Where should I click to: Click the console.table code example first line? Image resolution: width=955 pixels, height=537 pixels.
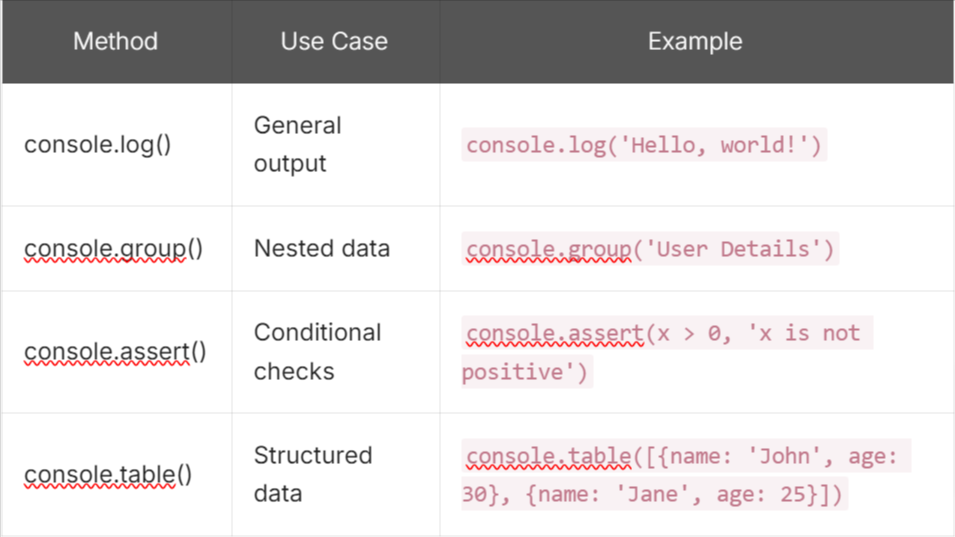[686, 456]
